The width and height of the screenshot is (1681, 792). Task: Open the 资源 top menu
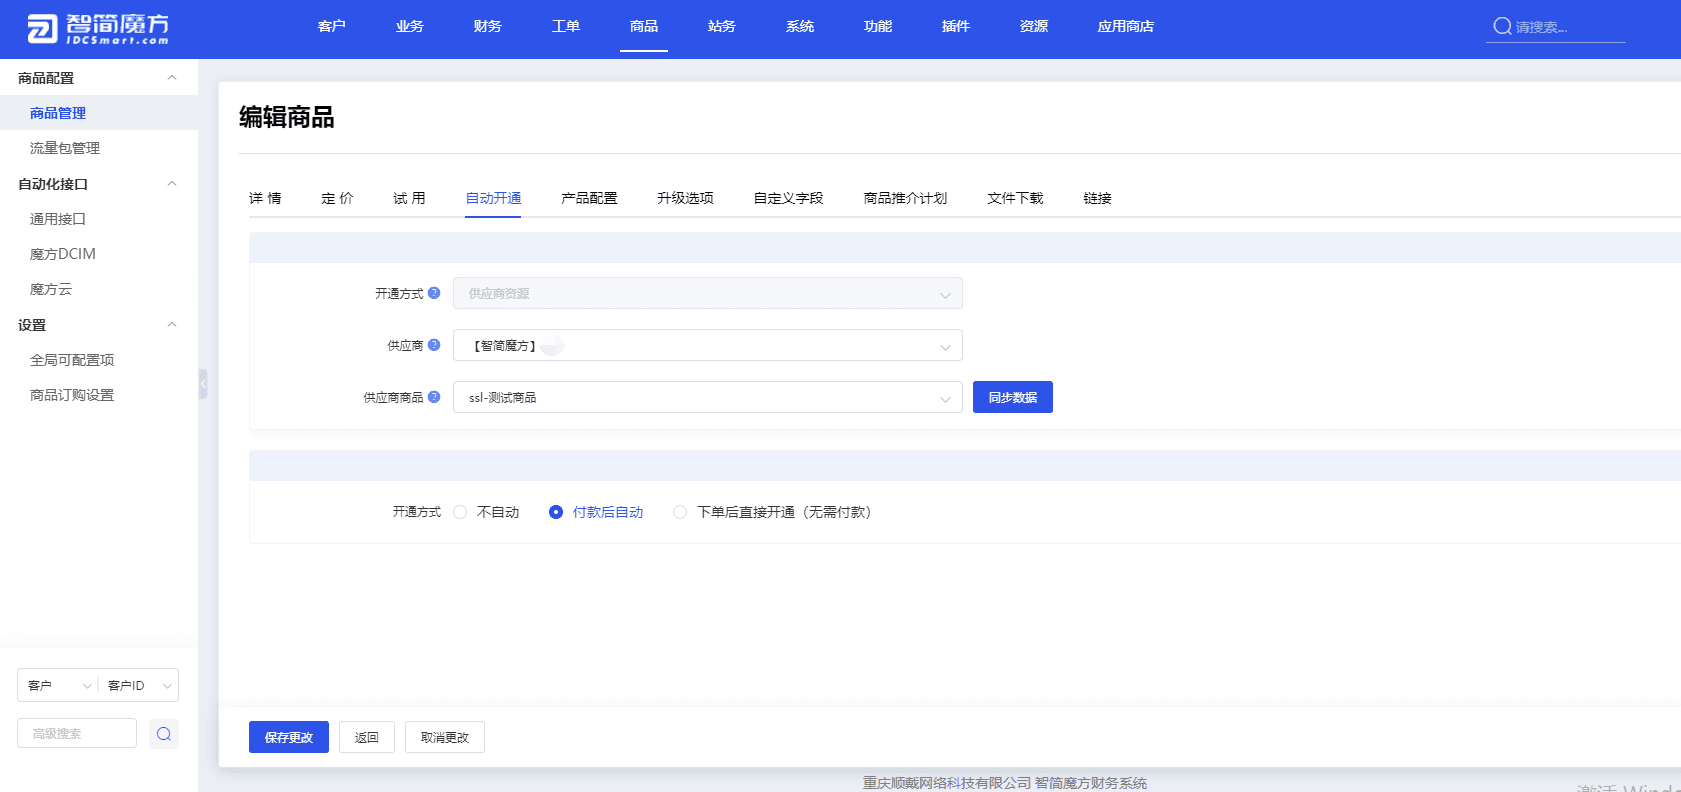pyautogui.click(x=1034, y=27)
